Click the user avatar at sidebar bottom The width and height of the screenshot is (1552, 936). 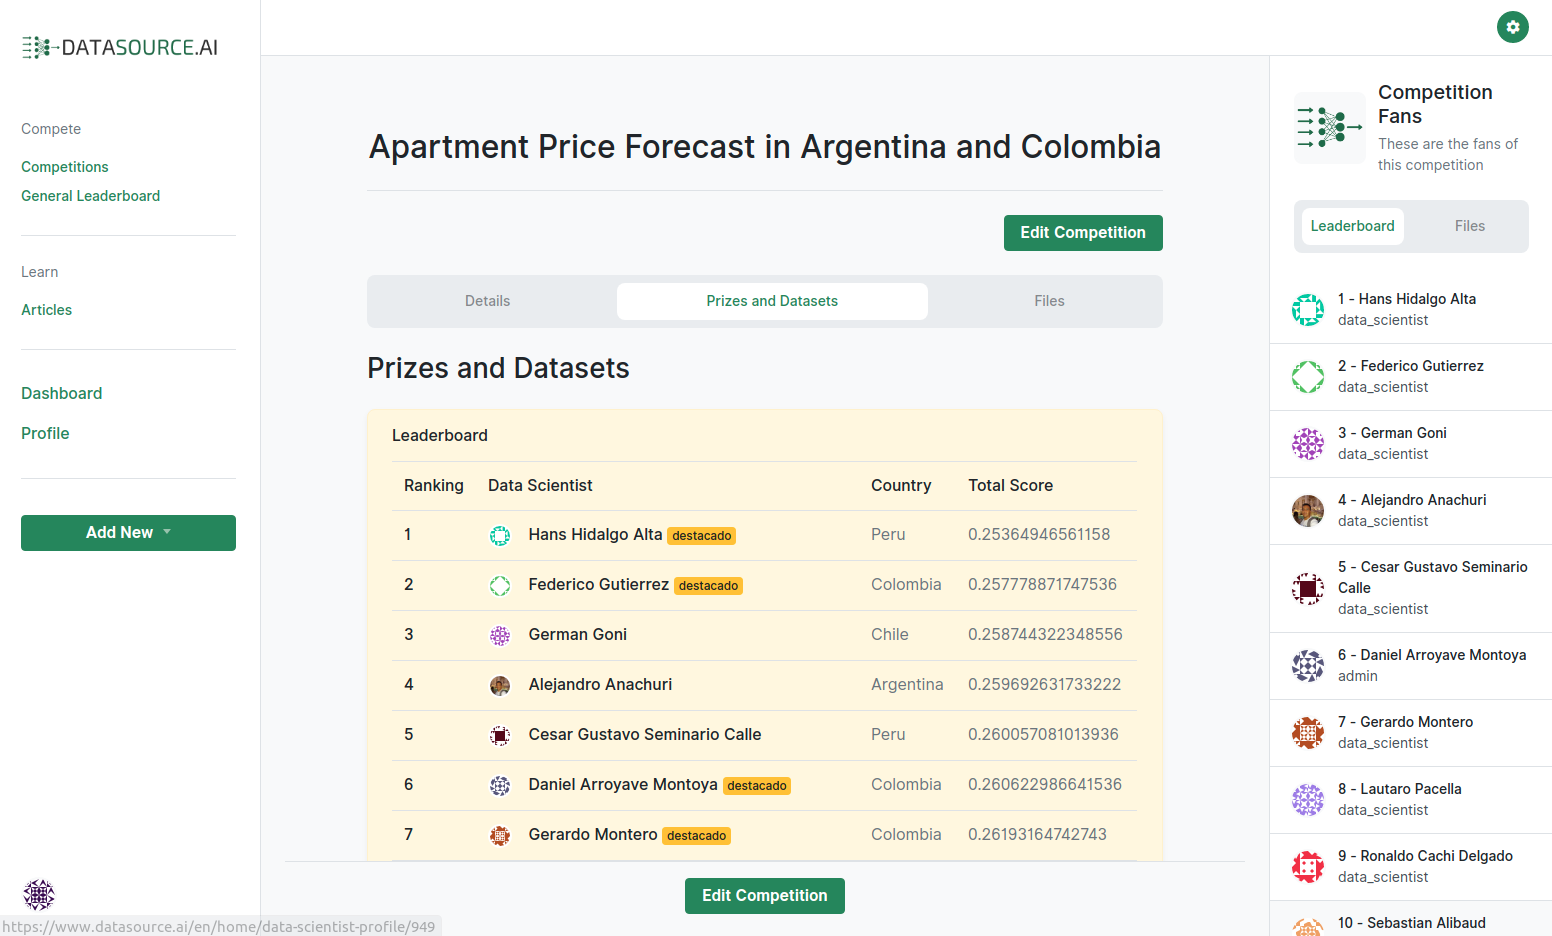[x=39, y=894]
